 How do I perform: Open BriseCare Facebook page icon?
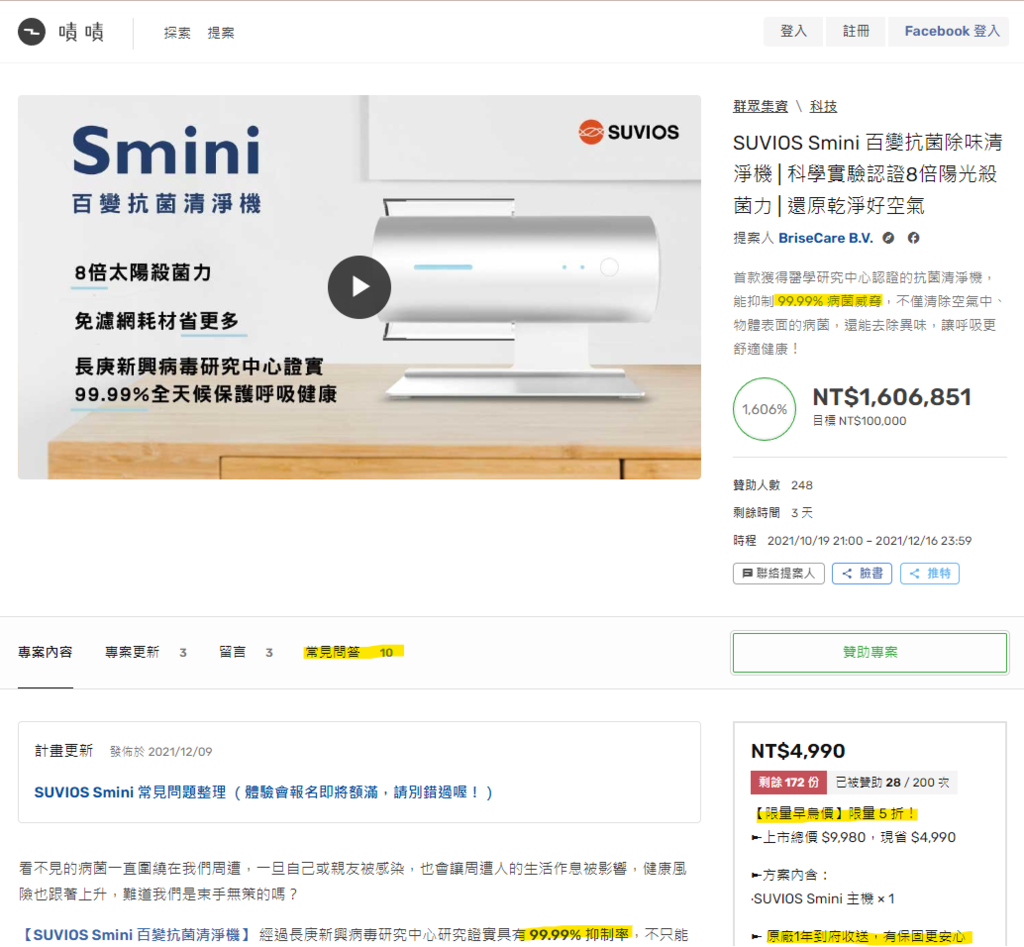(914, 238)
